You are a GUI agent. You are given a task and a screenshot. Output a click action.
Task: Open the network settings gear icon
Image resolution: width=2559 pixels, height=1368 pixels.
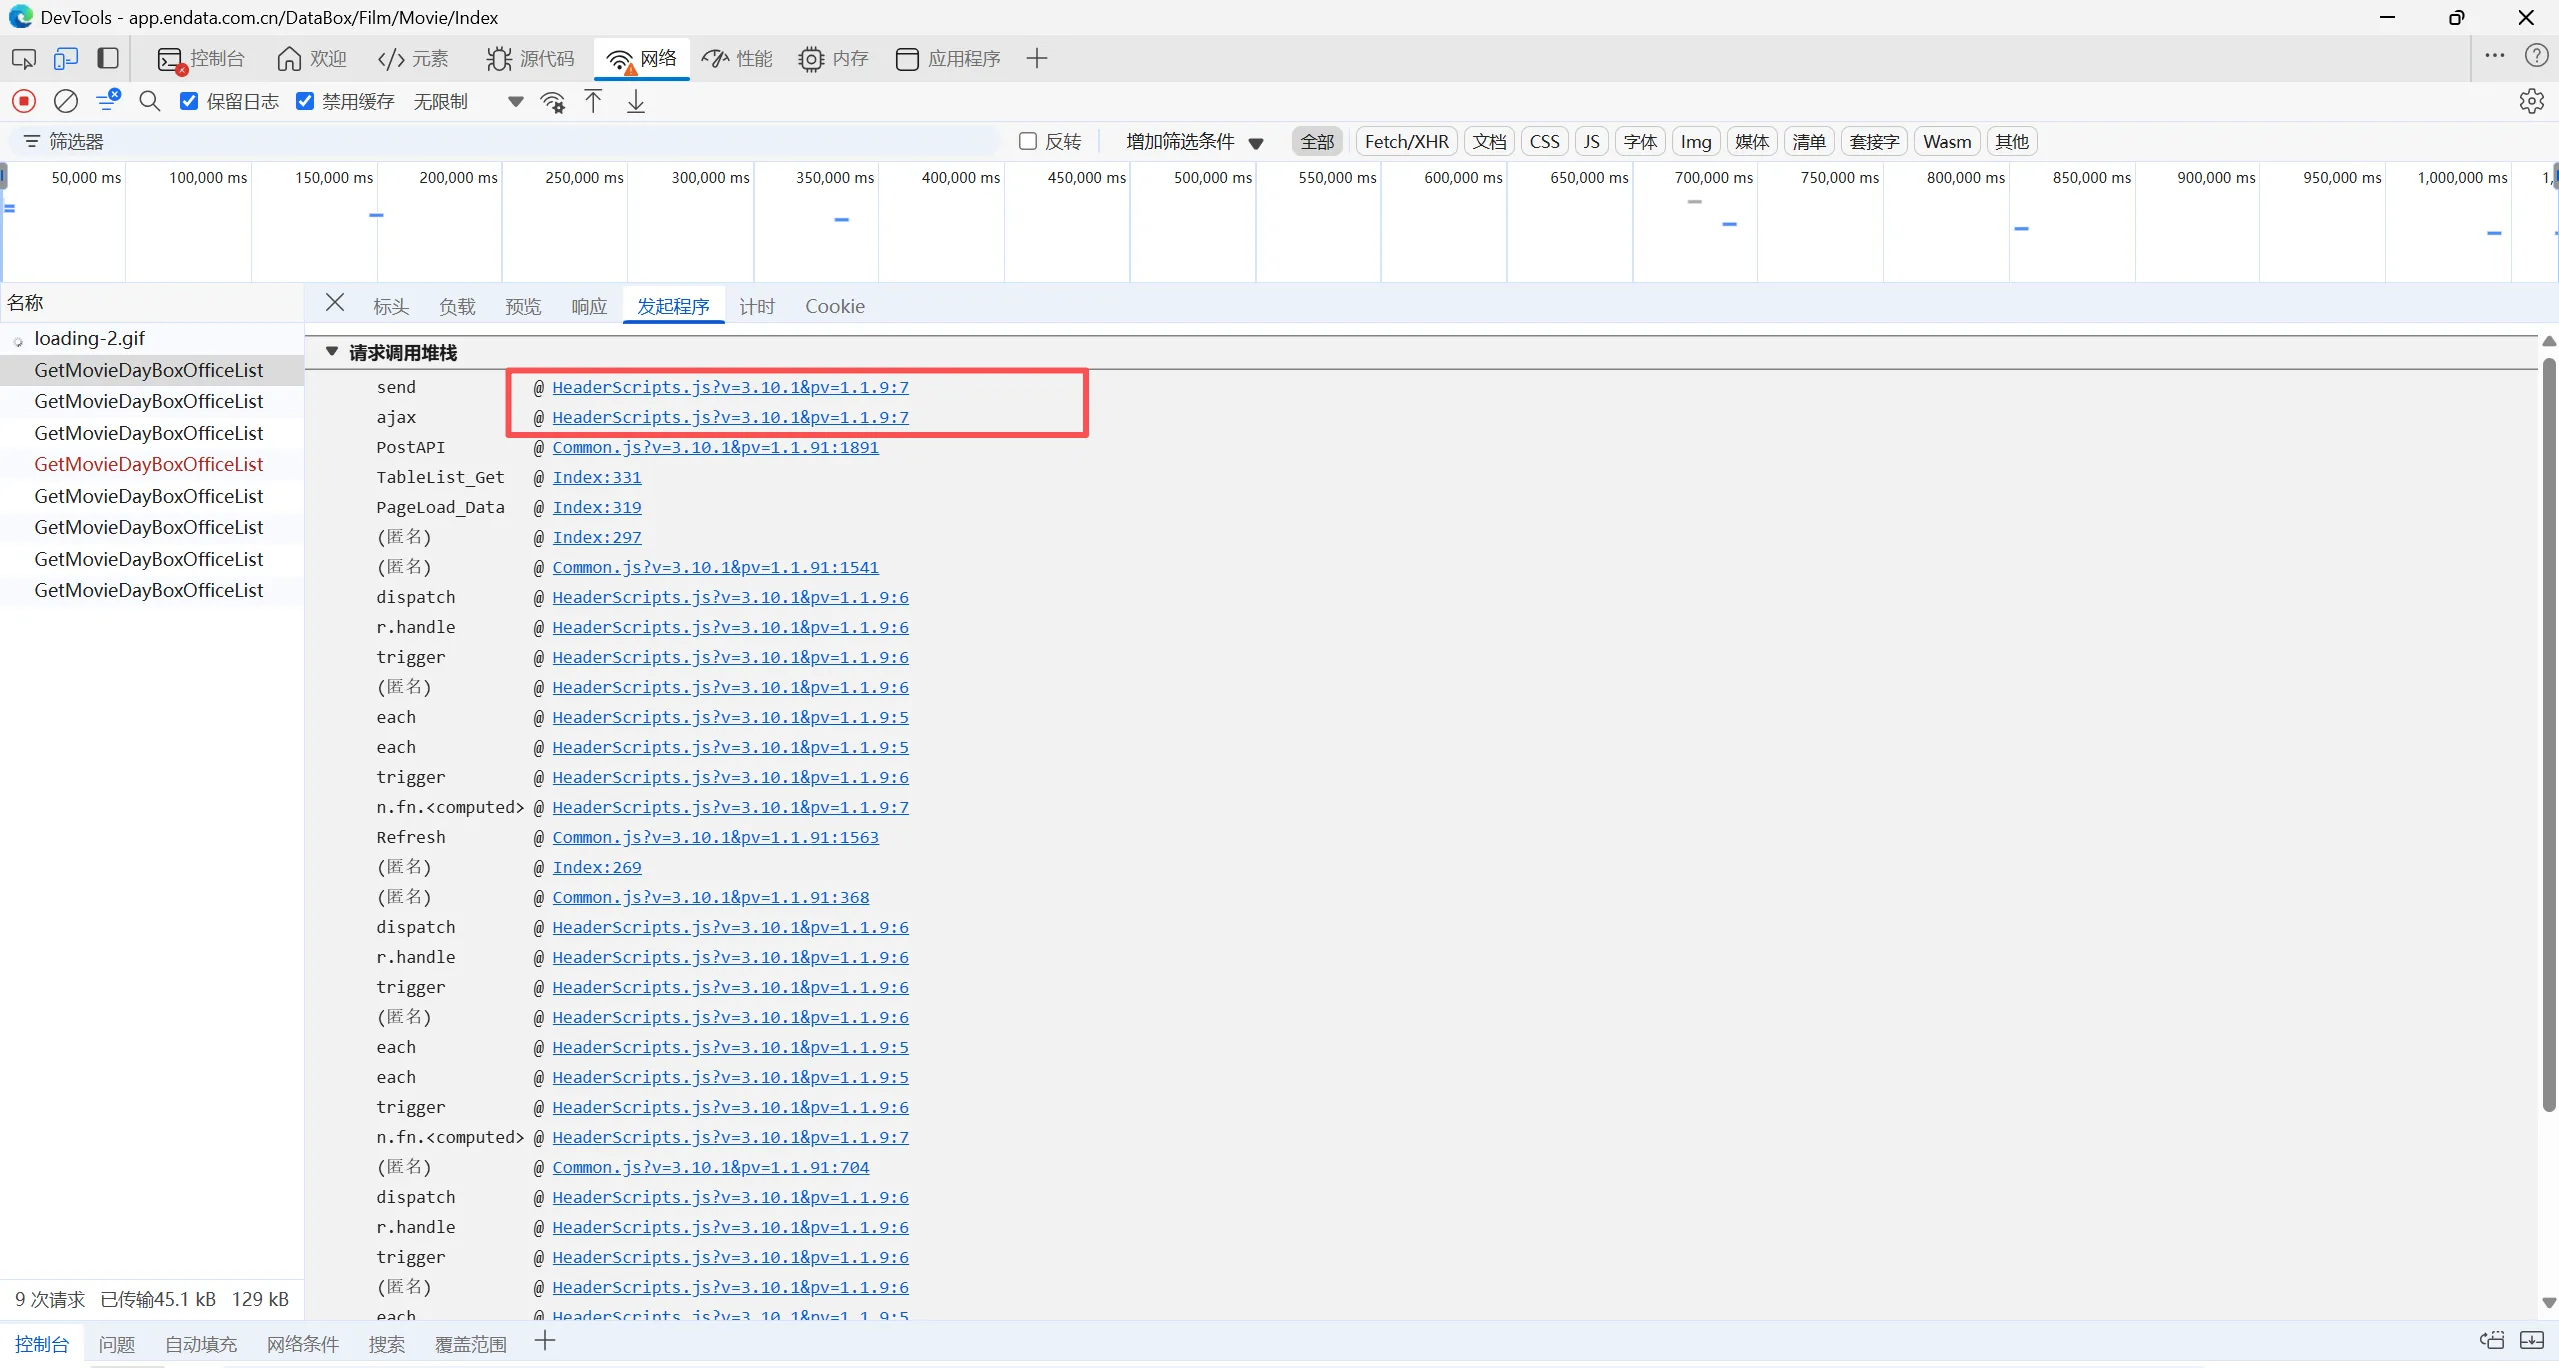2531,101
